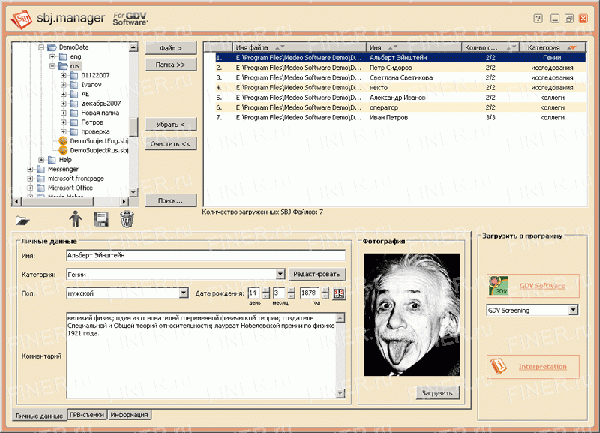This screenshot has height=433, width=600.
Task: Click the Поиск... button
Action: click(171, 200)
